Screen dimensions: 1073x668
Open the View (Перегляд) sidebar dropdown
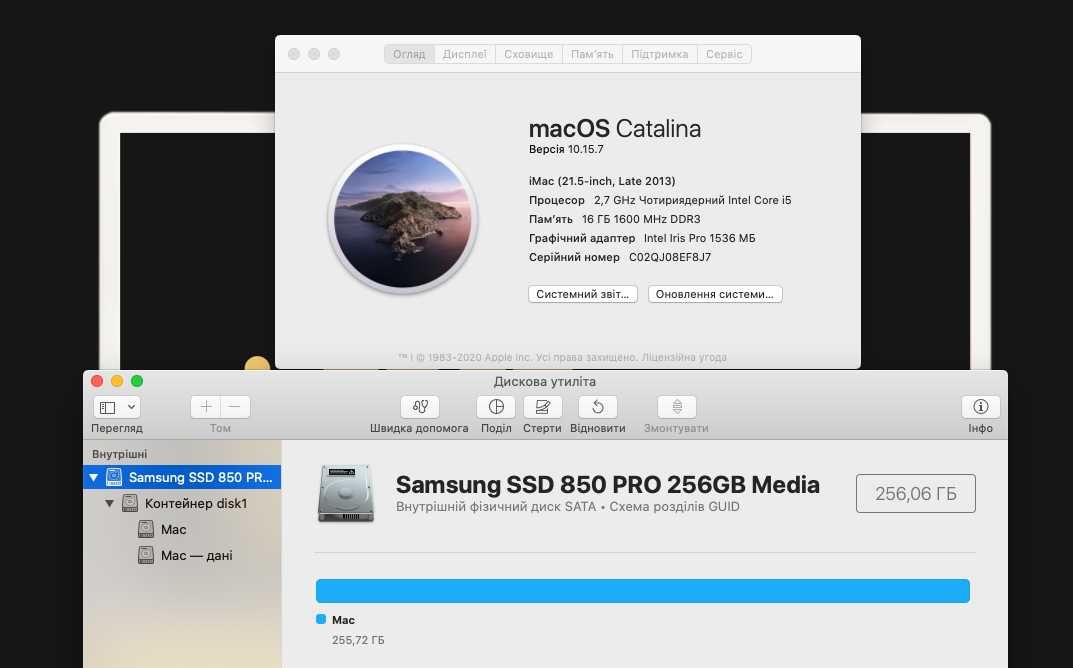117,407
